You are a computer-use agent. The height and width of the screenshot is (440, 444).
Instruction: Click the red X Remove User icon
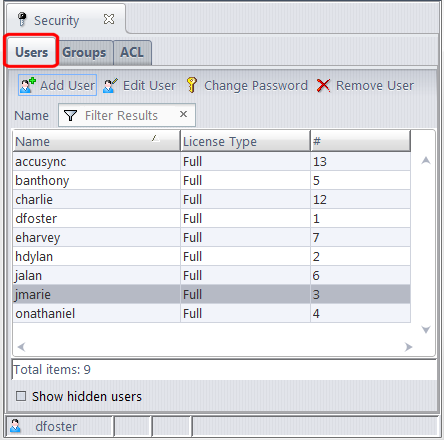pyautogui.click(x=323, y=85)
